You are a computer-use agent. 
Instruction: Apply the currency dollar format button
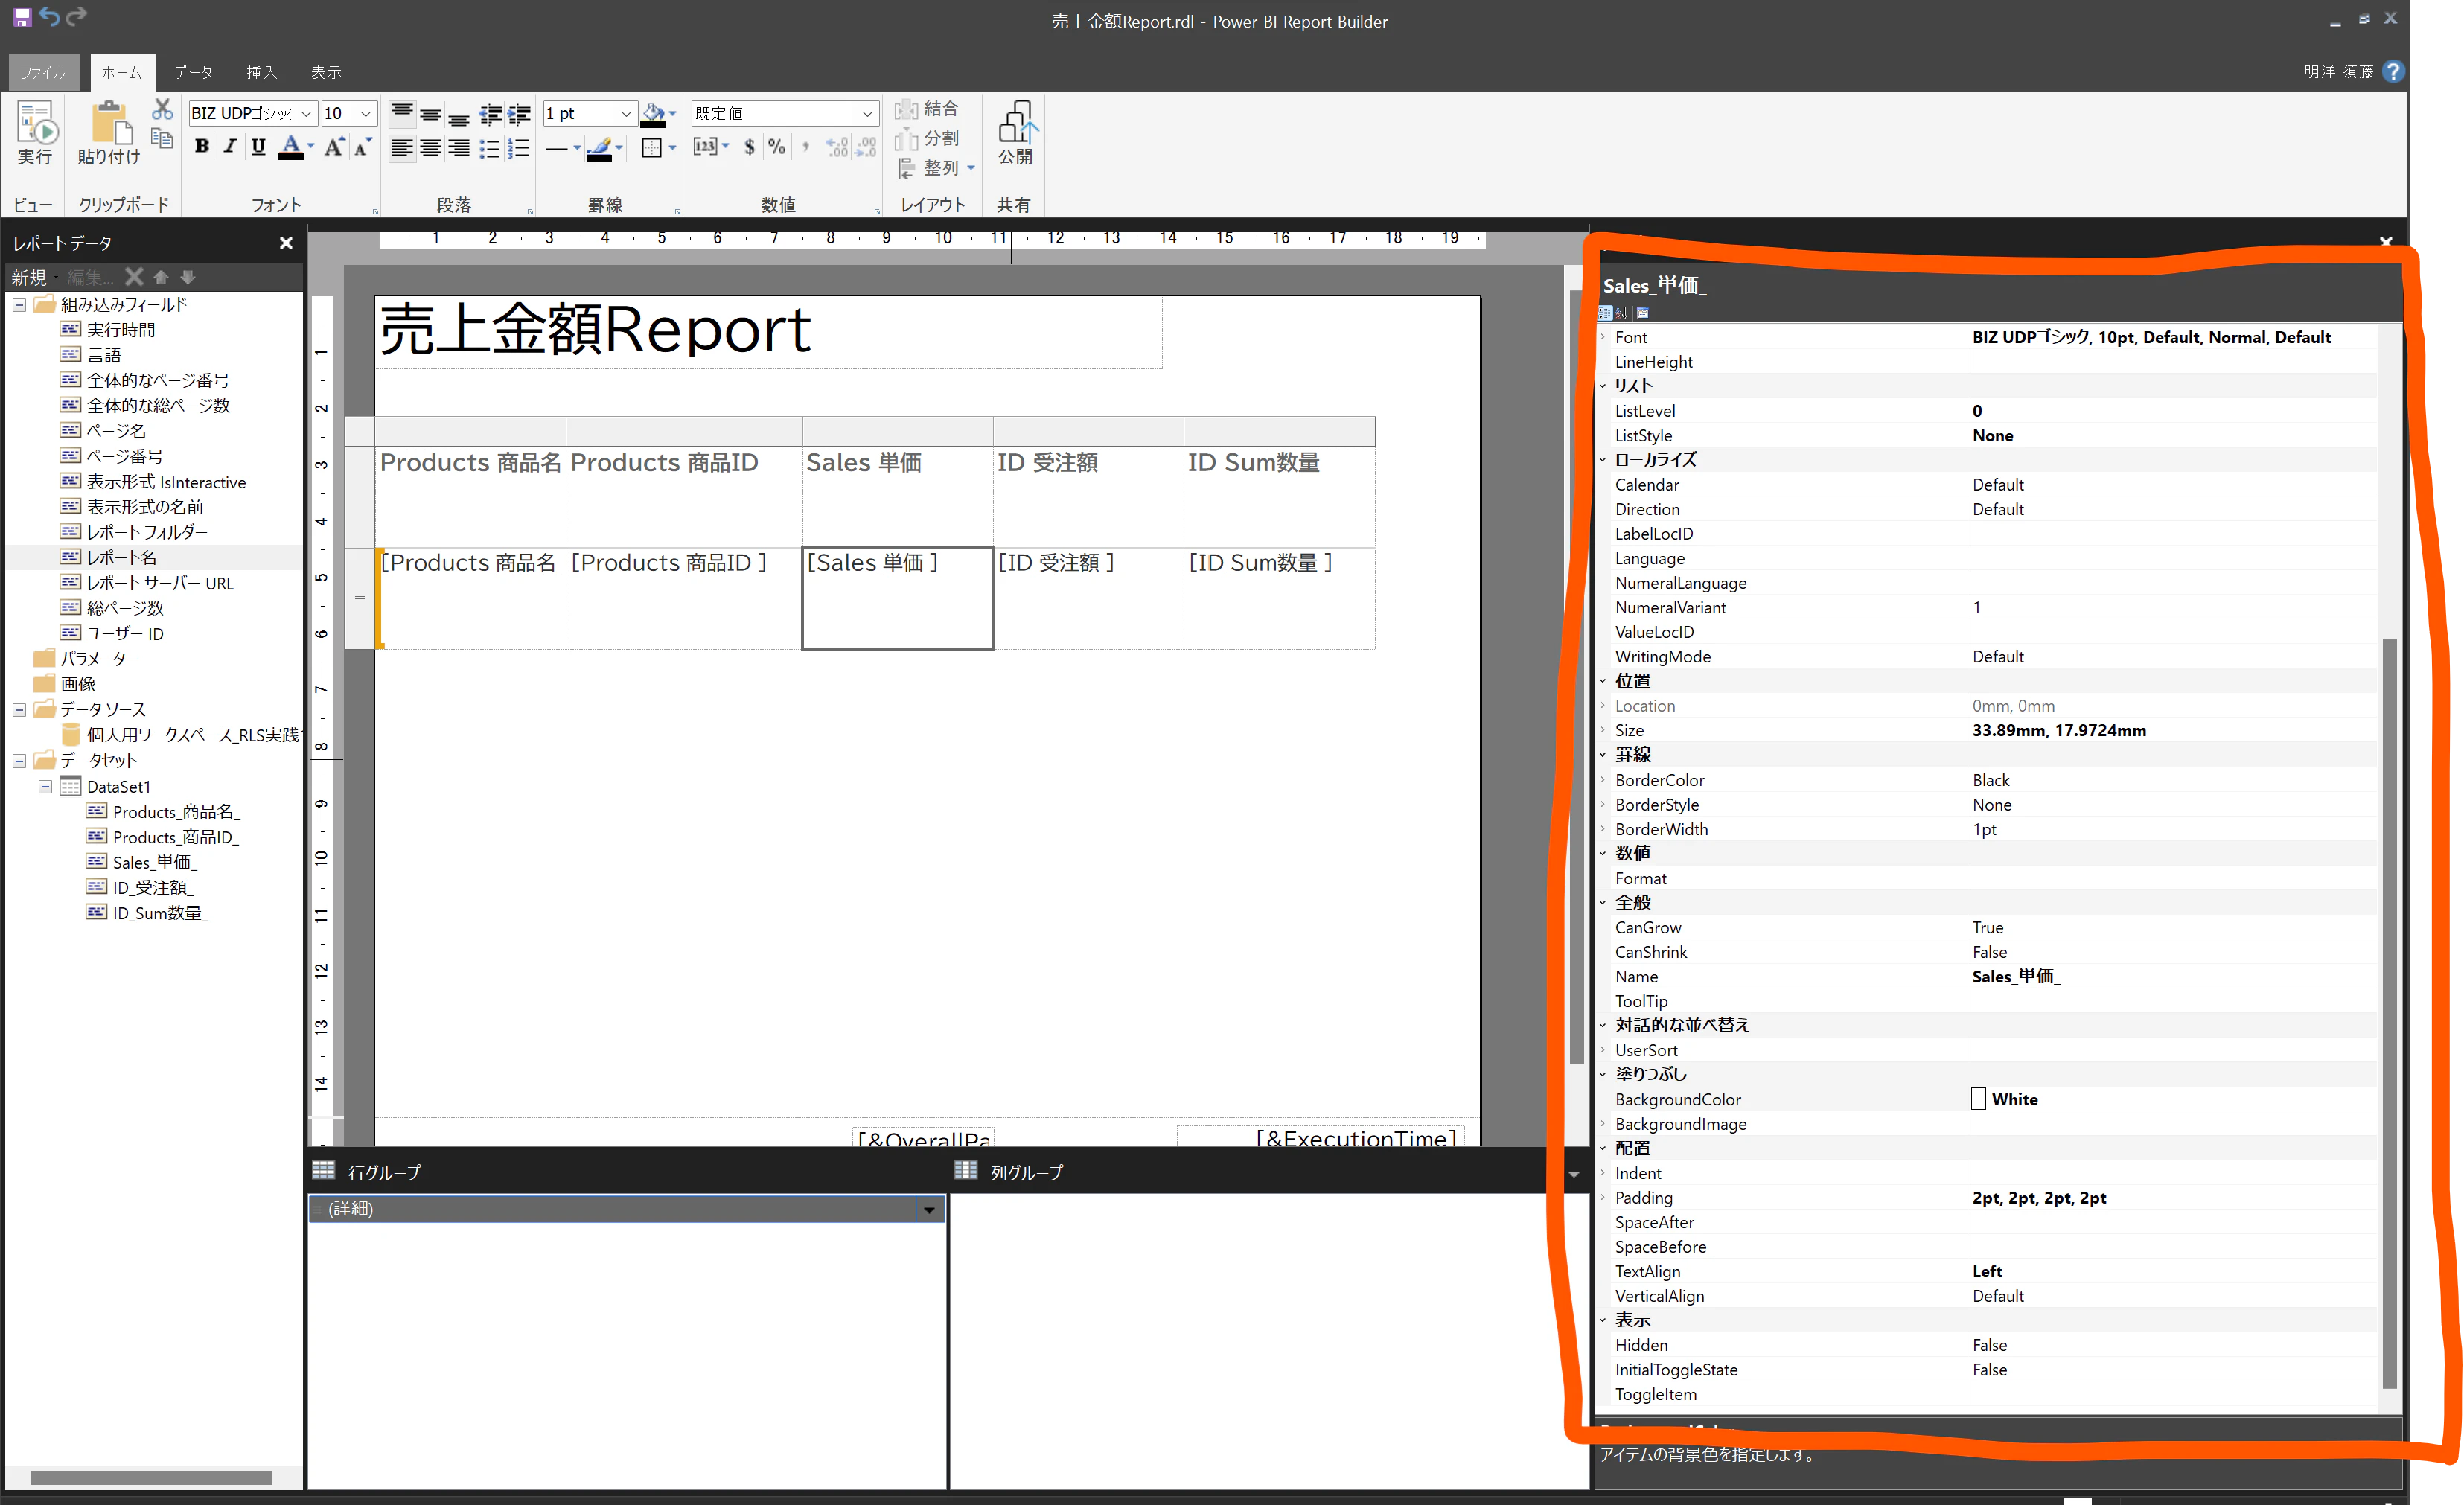point(749,147)
